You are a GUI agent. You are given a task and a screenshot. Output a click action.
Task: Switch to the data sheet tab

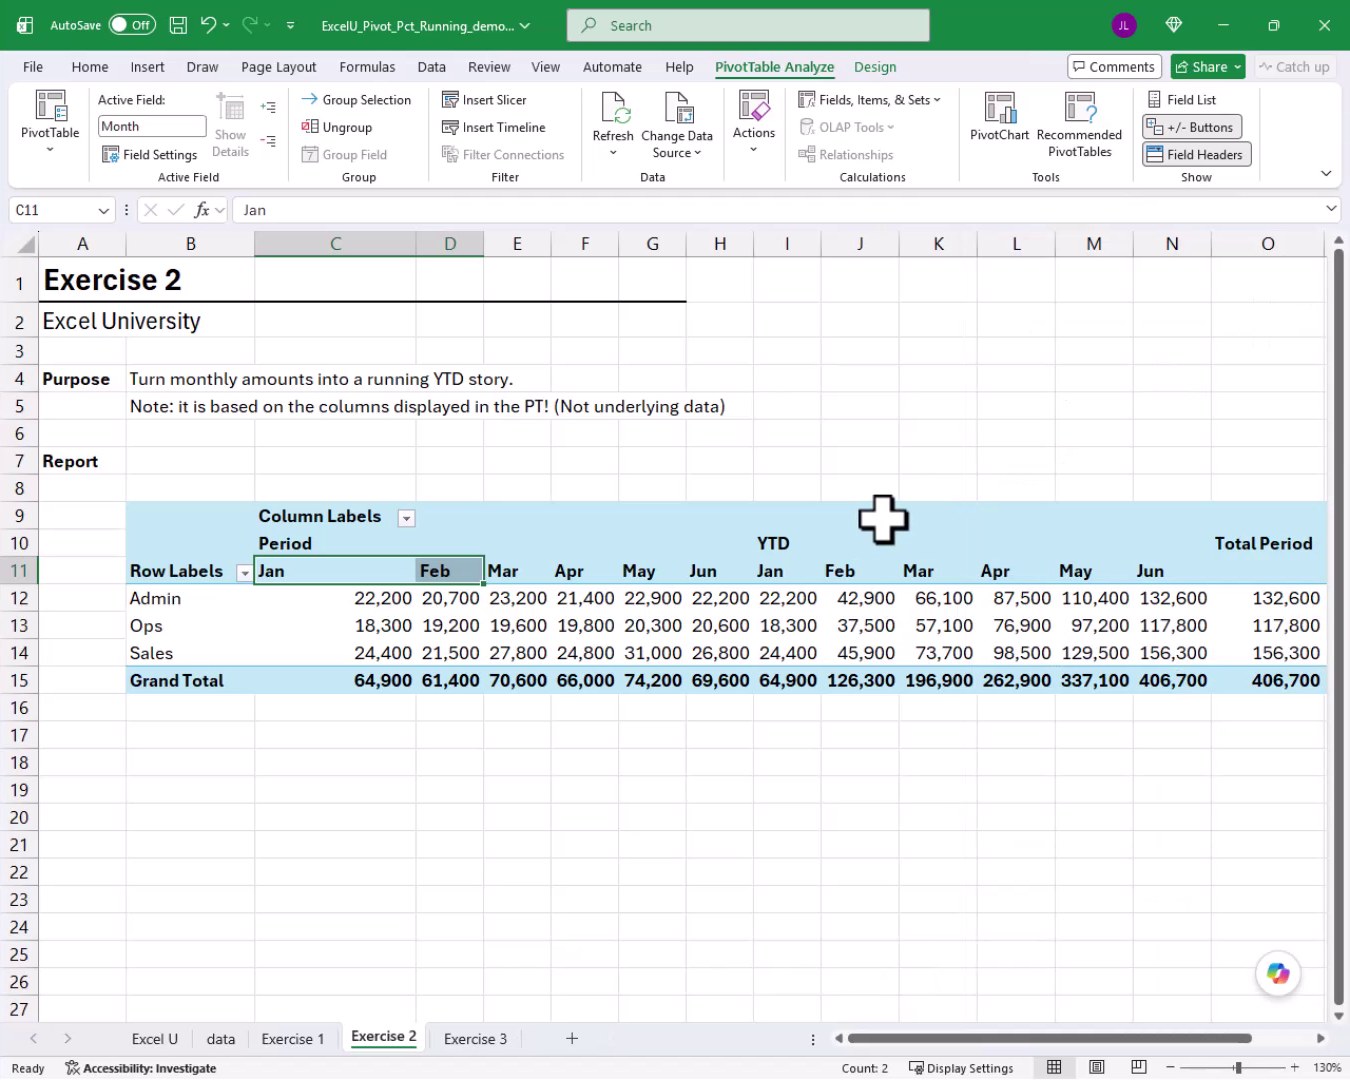221,1039
